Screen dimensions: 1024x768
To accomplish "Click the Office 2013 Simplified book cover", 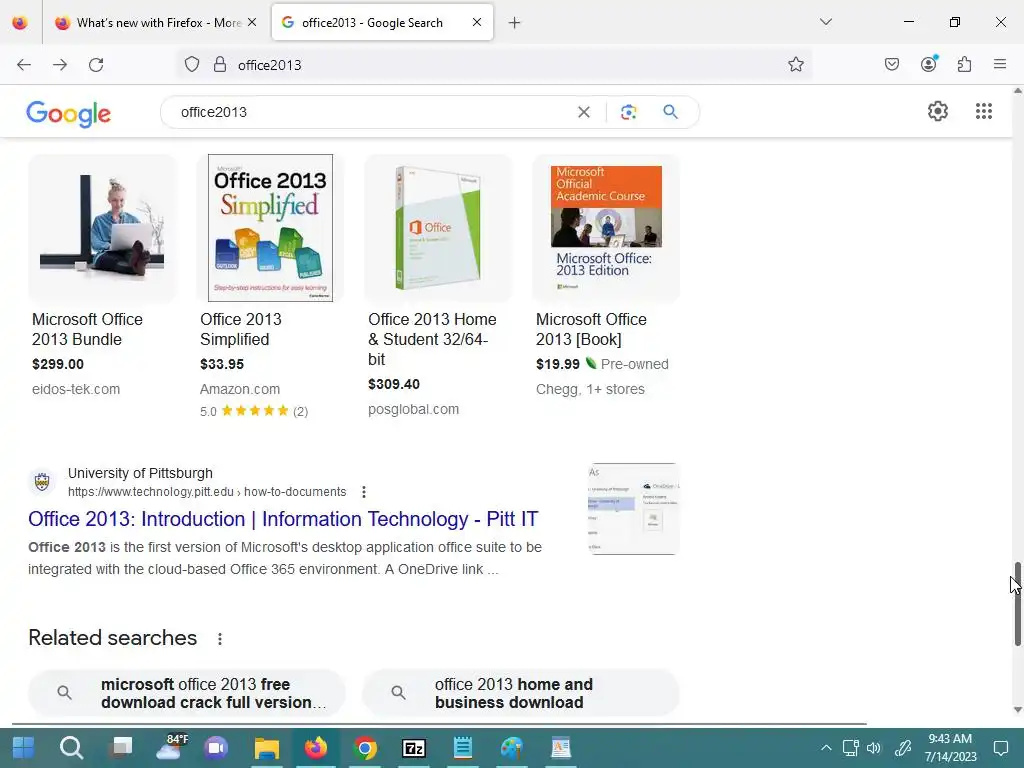I will pyautogui.click(x=270, y=228).
